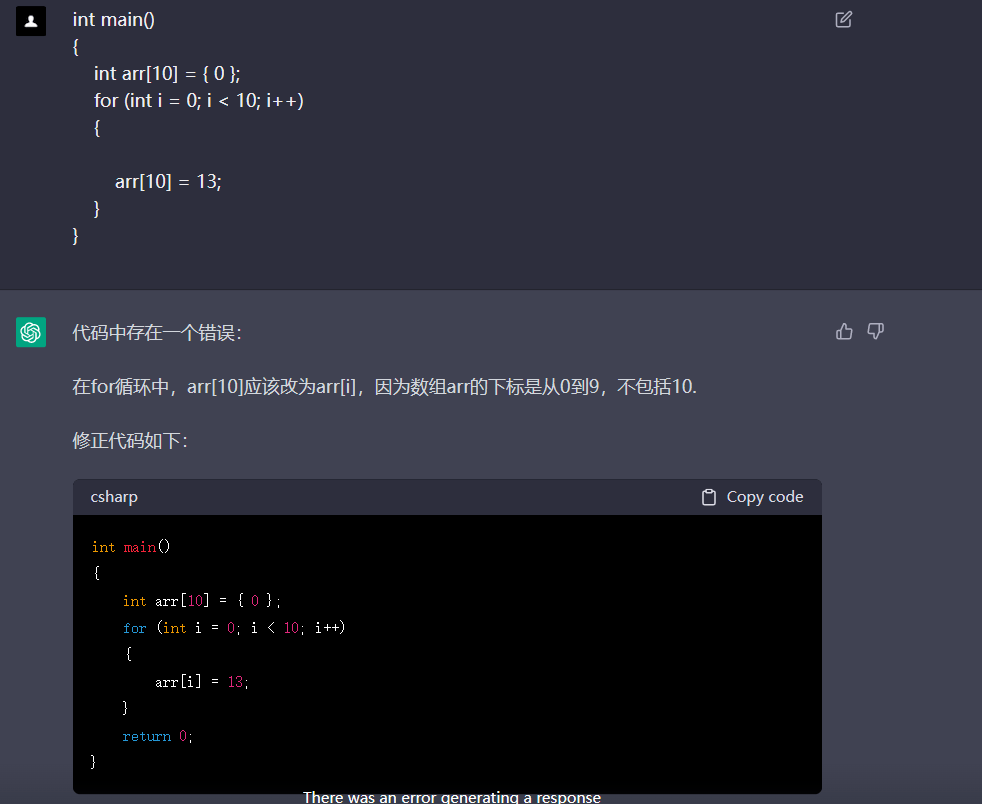Click "int main()" inside the code block
The image size is (982, 804).
[x=131, y=547]
